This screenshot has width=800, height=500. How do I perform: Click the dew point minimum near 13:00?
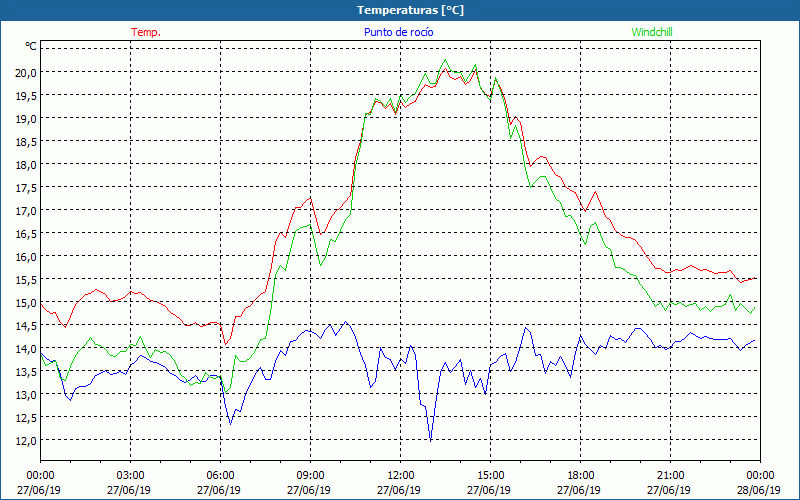pos(431,440)
